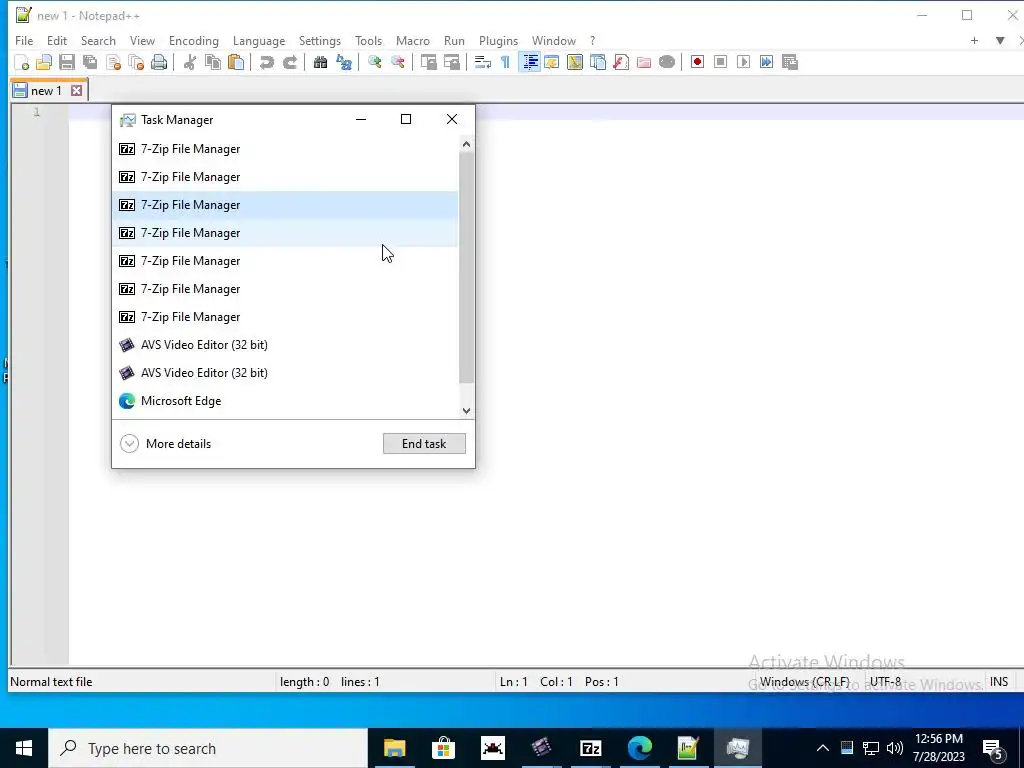Click the Save All toolbar icon
This screenshot has height=768, width=1024.
pyautogui.click(x=89, y=62)
